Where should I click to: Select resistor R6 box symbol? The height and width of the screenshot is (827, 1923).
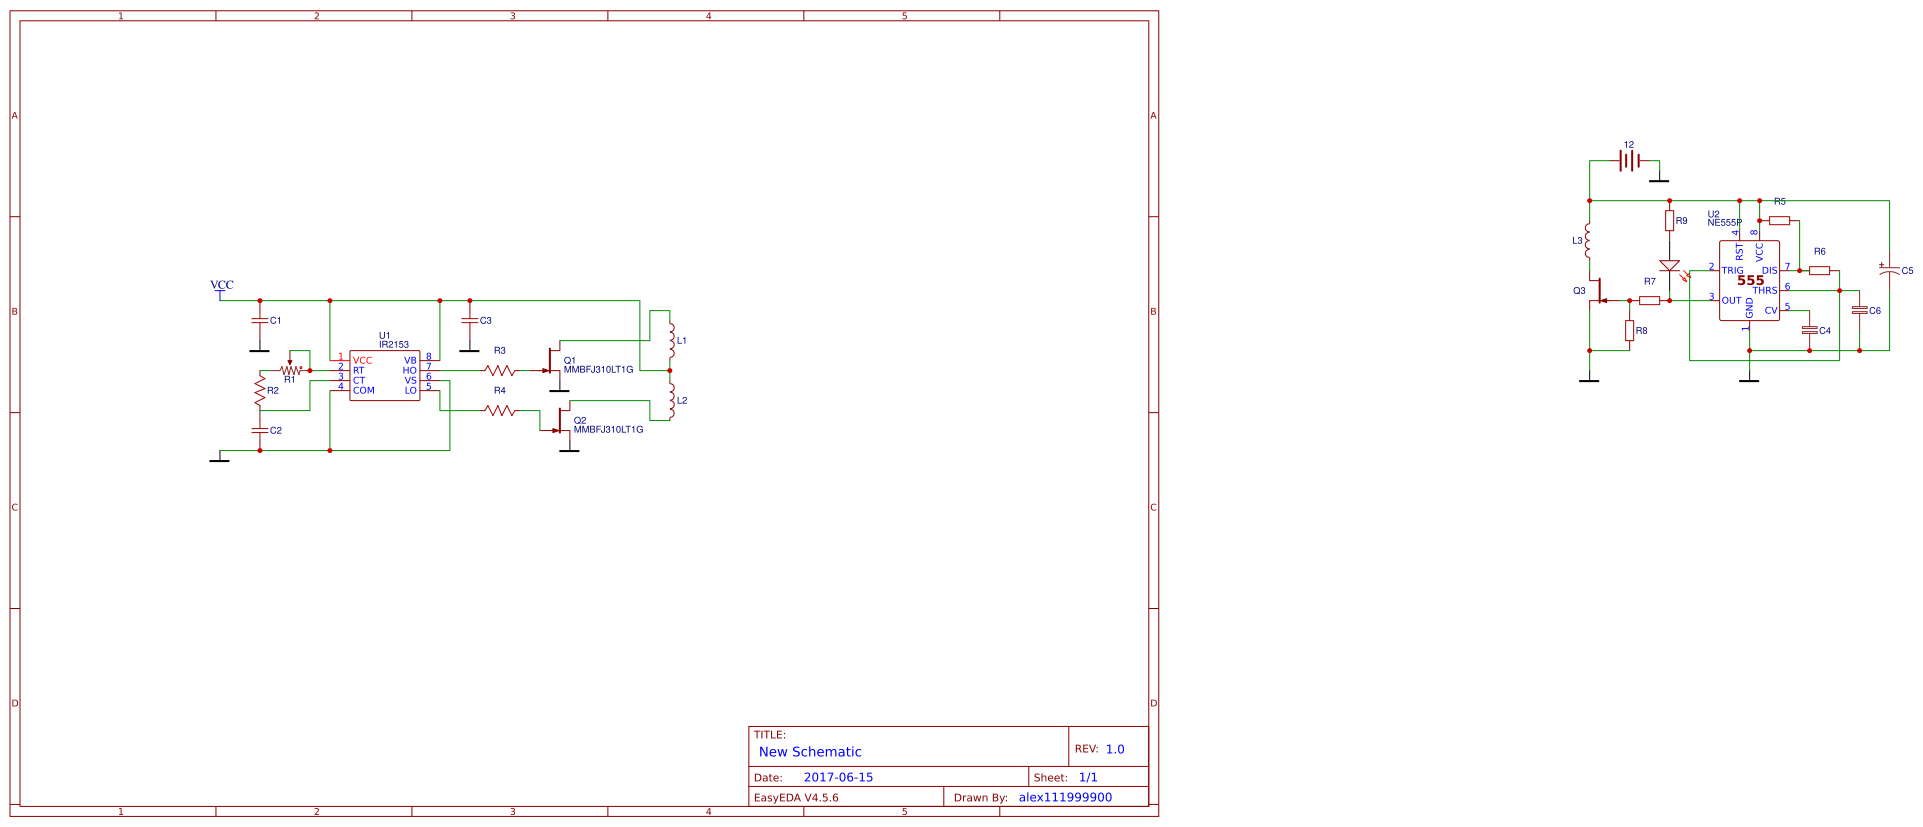tap(1819, 270)
